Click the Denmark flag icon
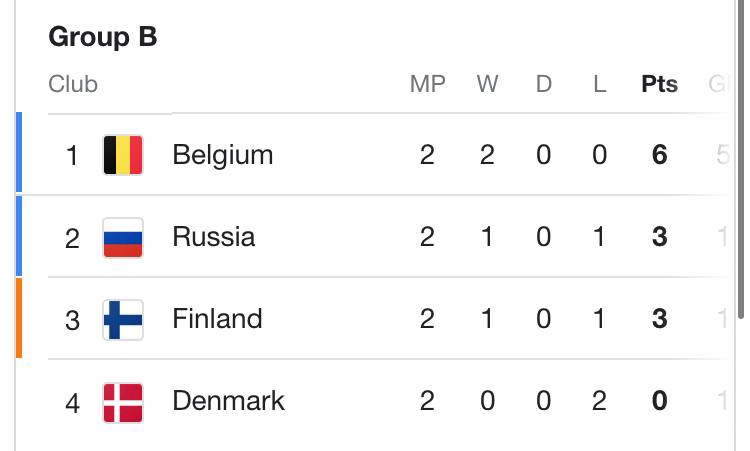Image resolution: width=750 pixels, height=451 pixels. tap(123, 403)
